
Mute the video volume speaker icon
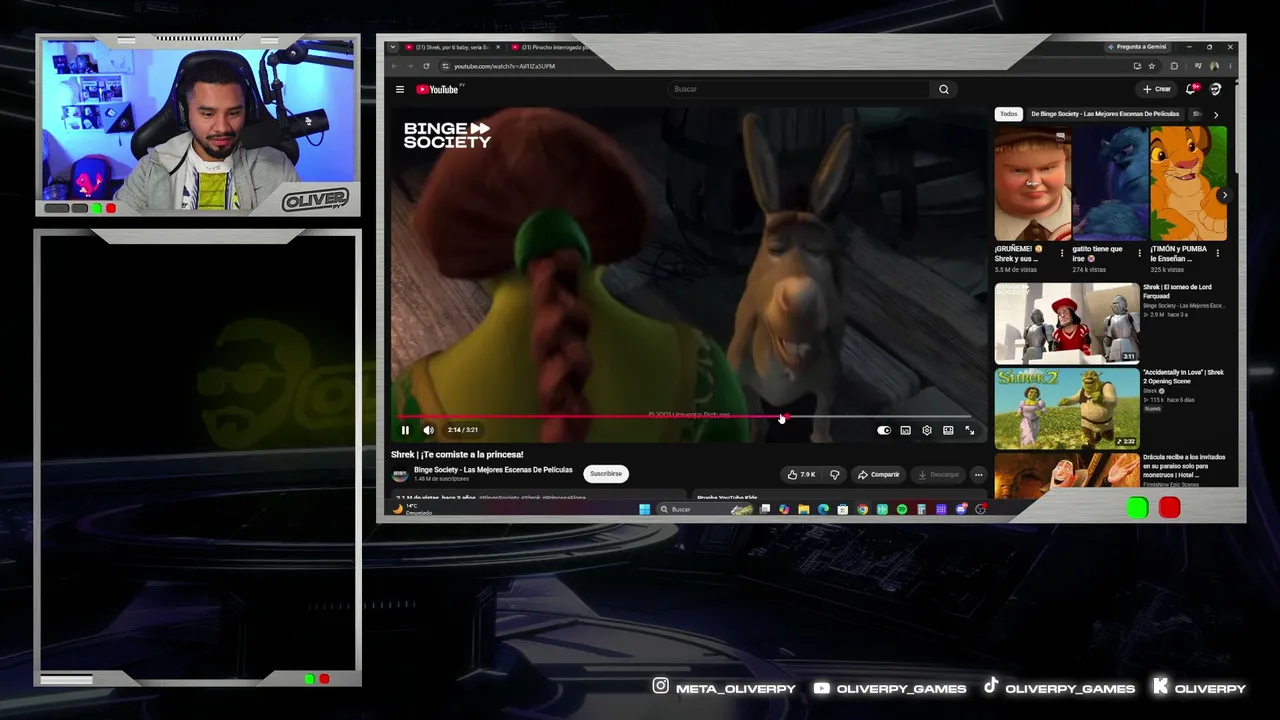428,430
